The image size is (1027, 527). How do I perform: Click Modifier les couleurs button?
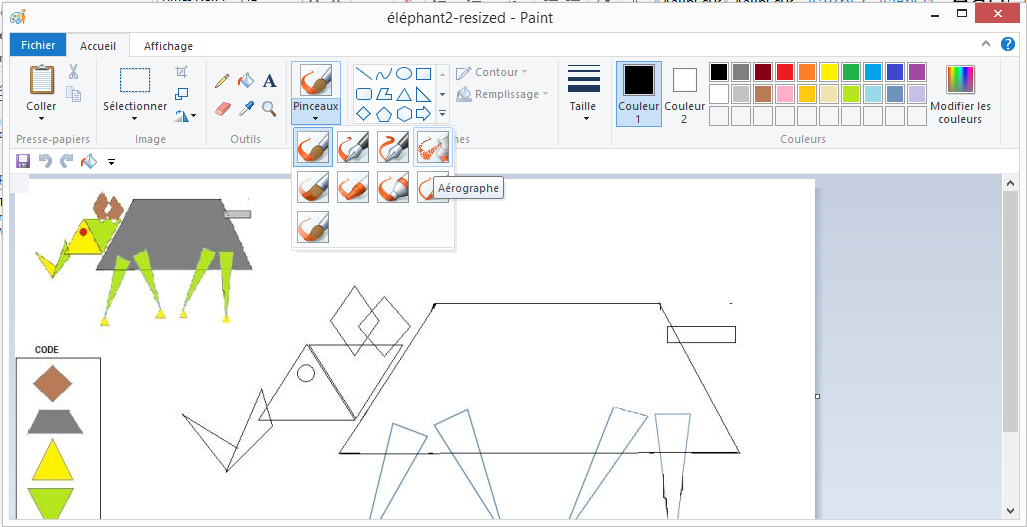tap(960, 93)
